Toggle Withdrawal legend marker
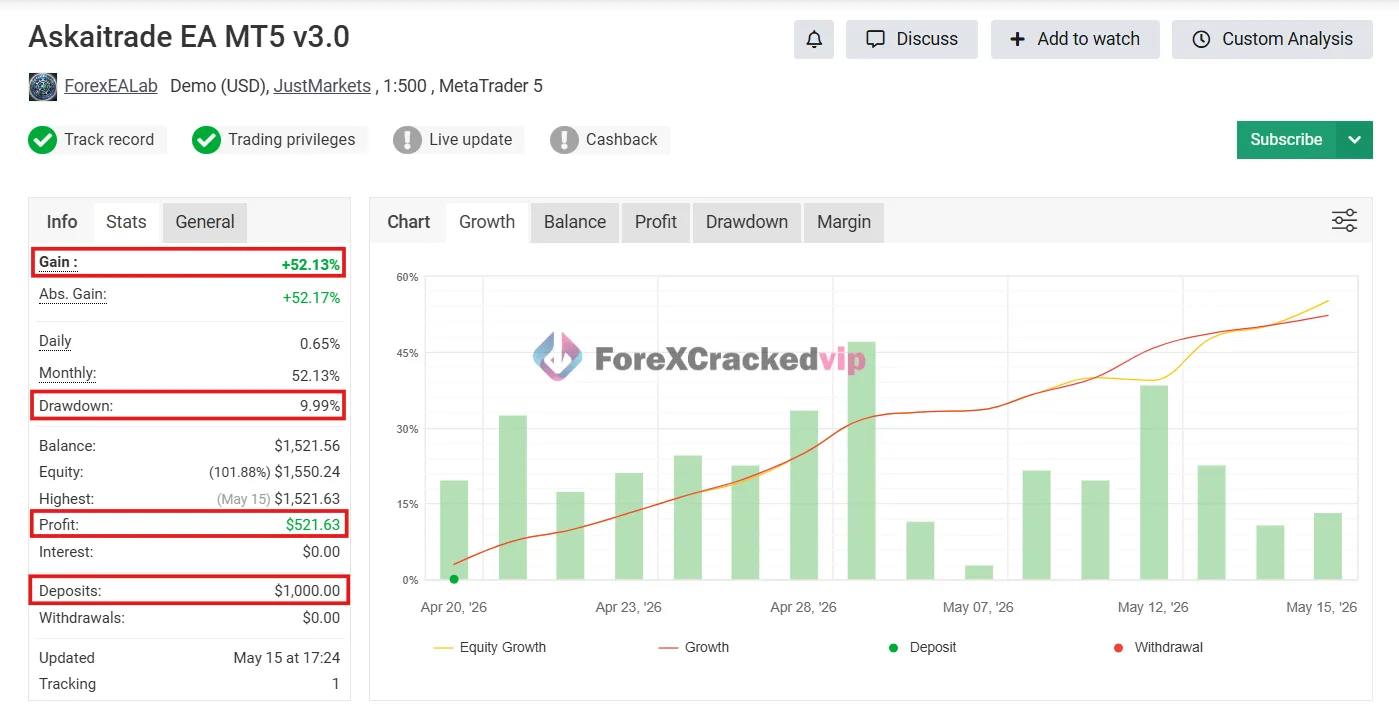Viewport: 1399px width, 716px height. 1158,647
